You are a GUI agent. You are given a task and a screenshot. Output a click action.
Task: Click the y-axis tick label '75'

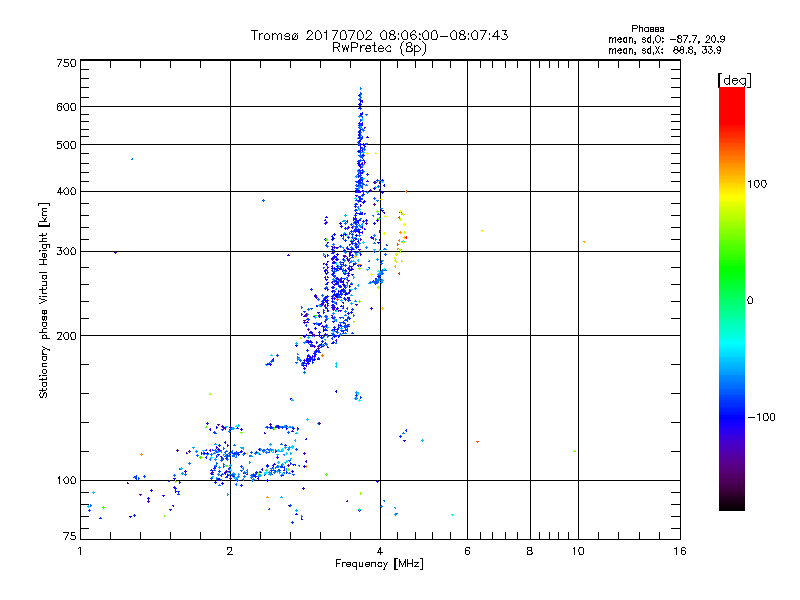click(70, 536)
